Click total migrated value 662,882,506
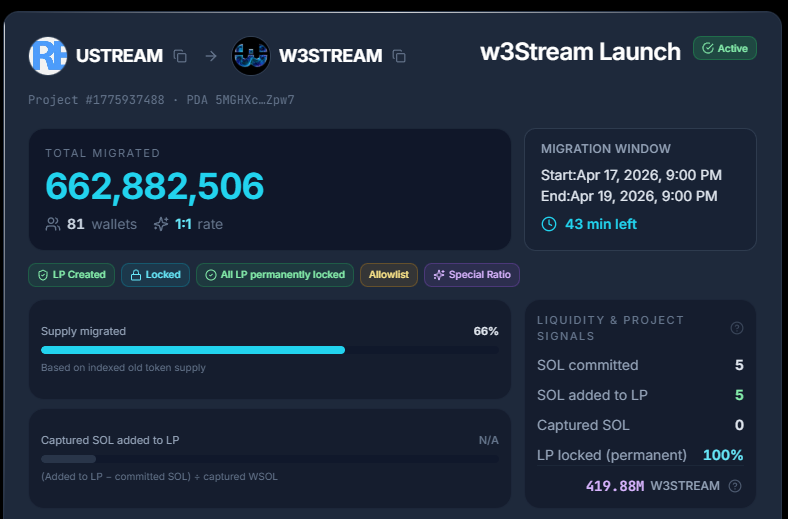 point(155,186)
